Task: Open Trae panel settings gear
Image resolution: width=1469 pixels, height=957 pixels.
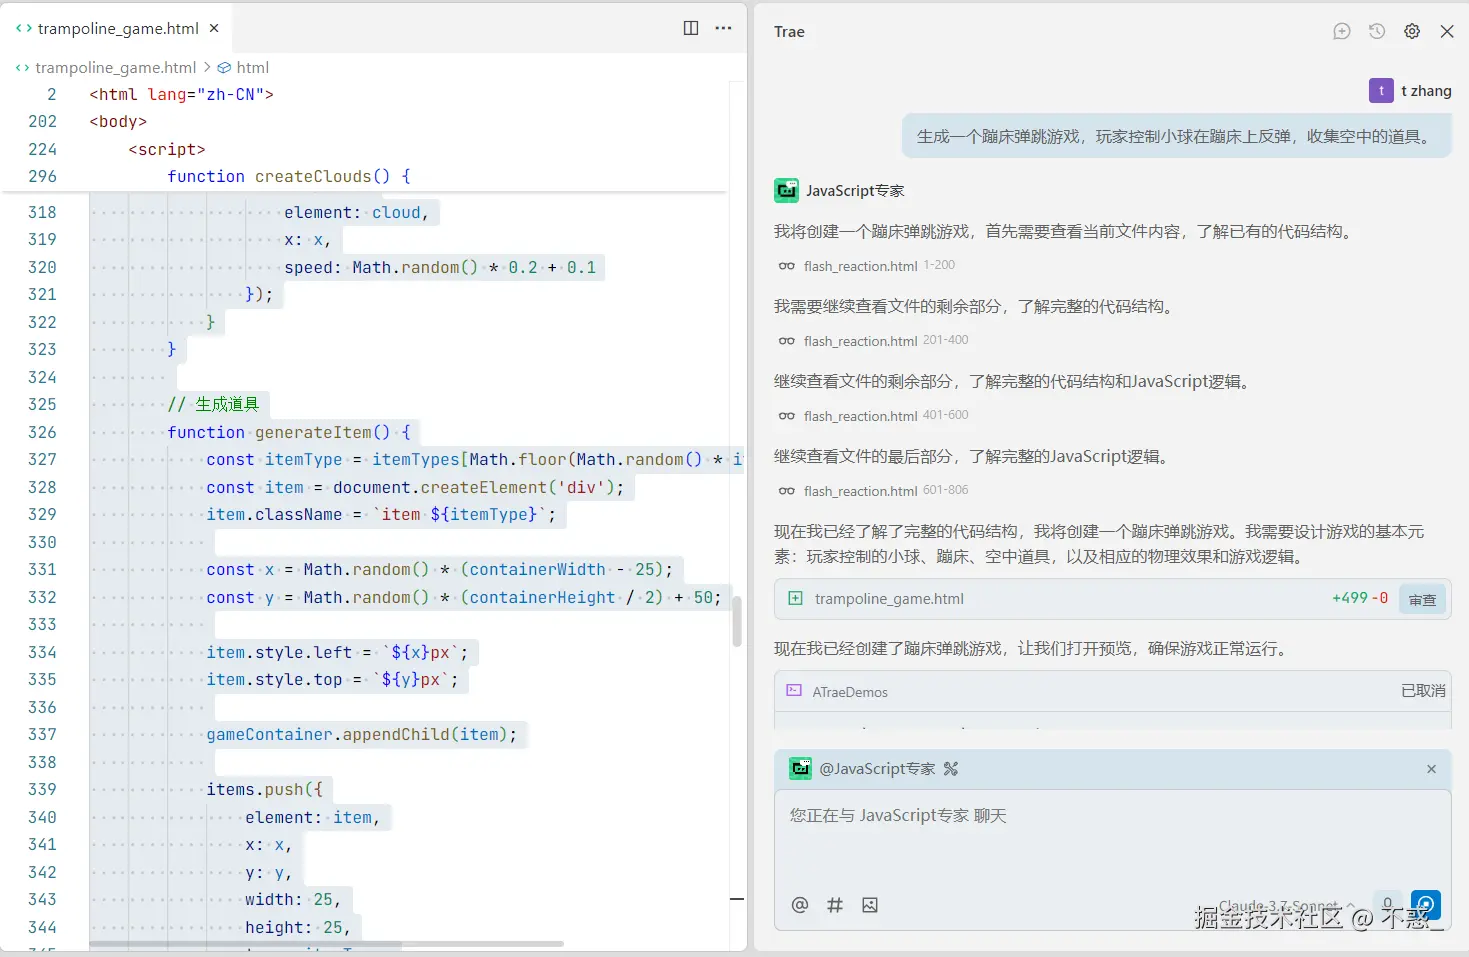Action: [x=1412, y=31]
